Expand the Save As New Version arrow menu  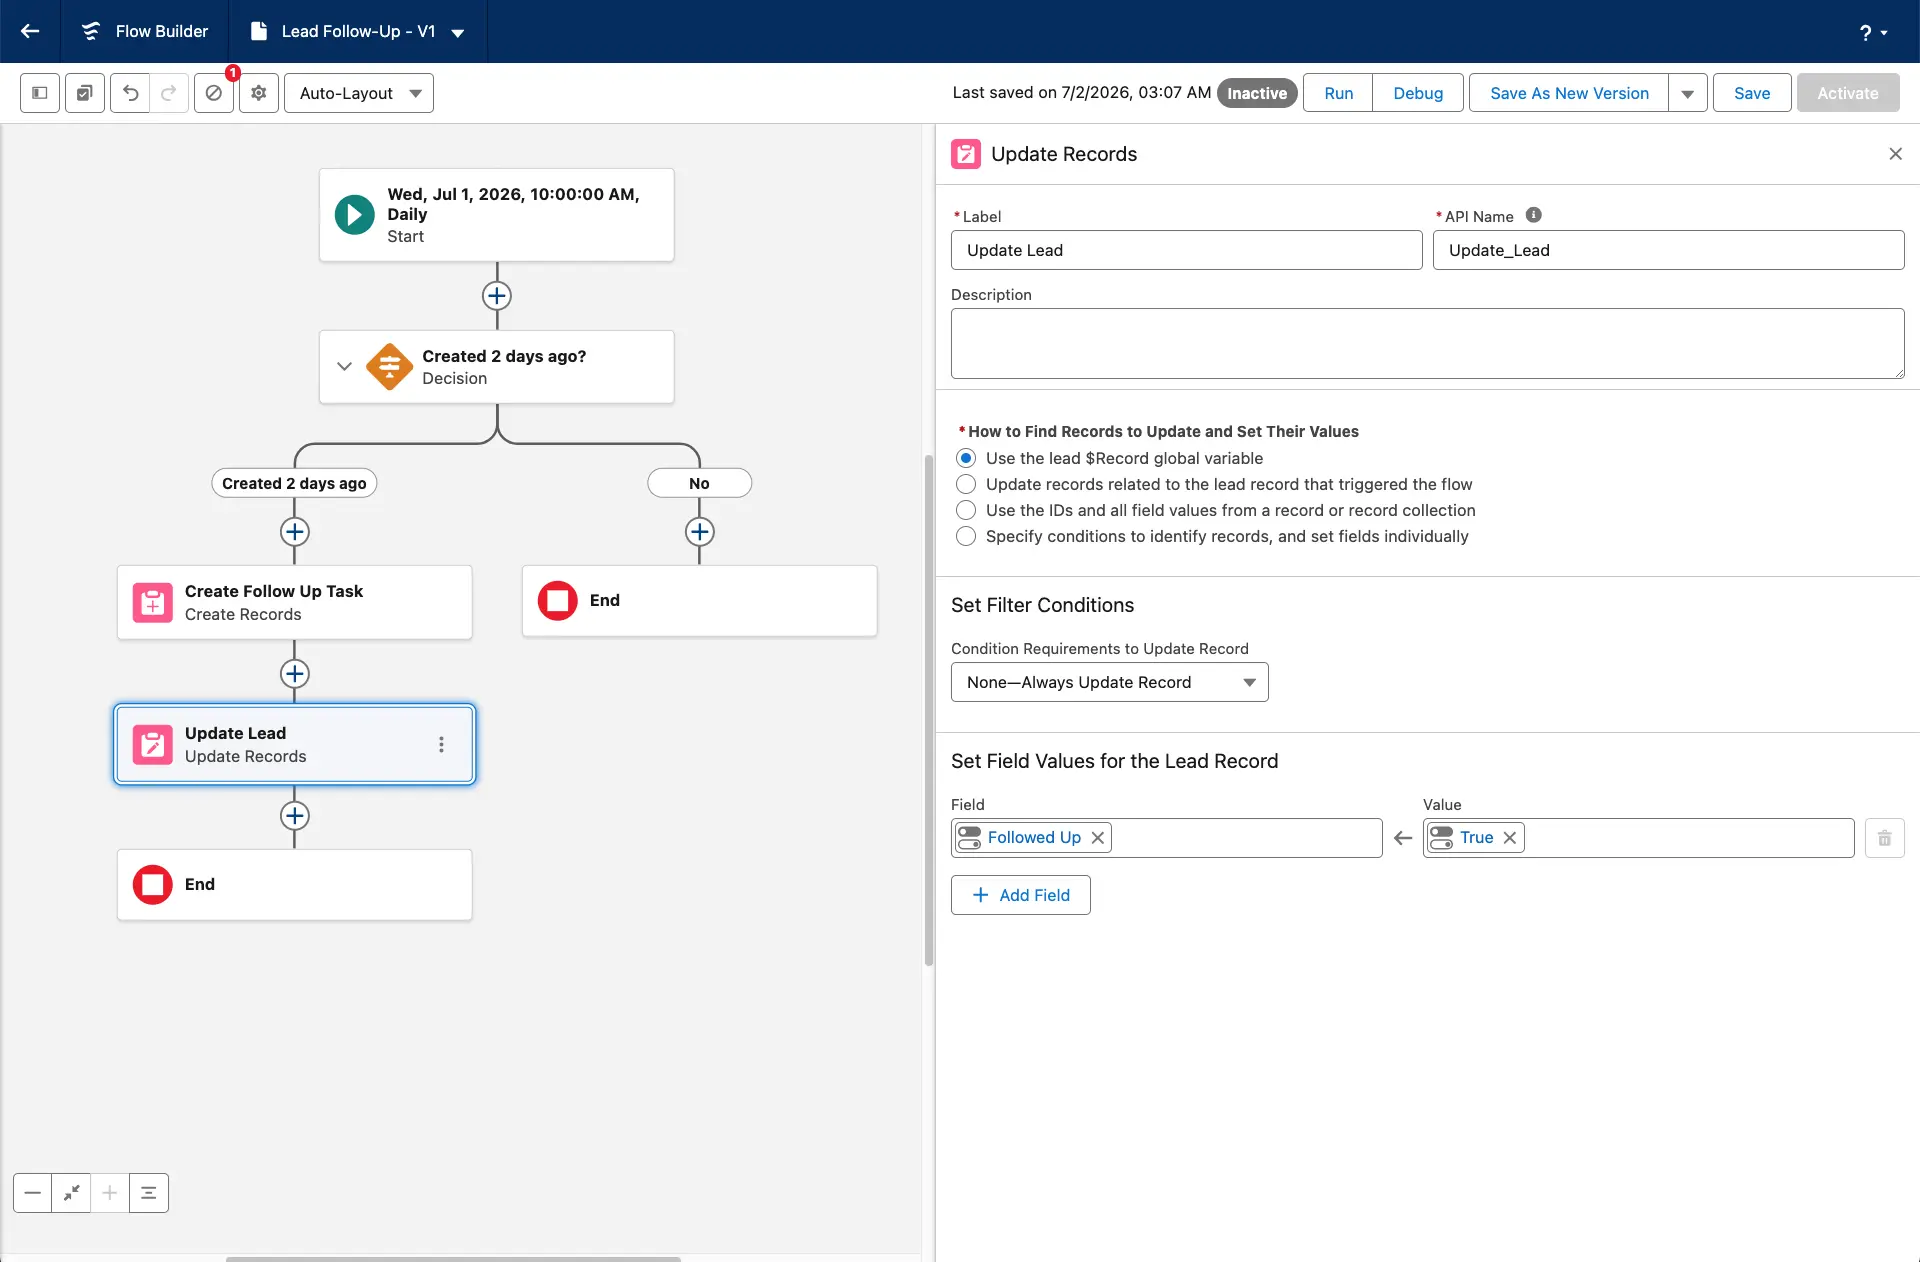click(x=1688, y=93)
